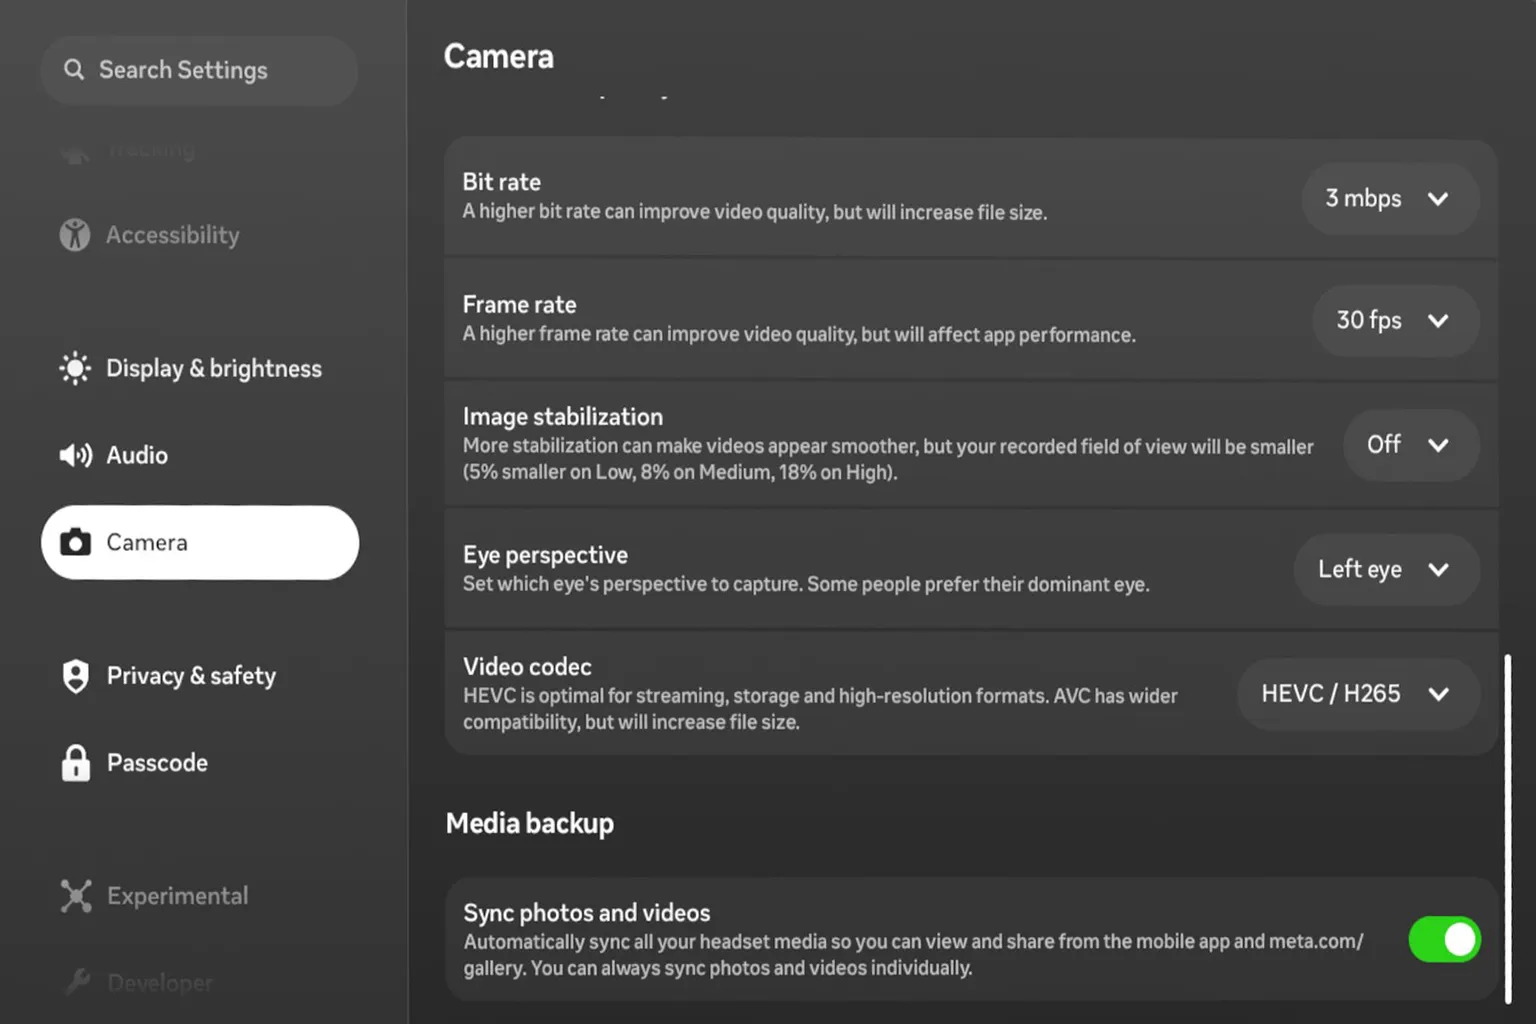Open the Passcode settings section
Screen dimensions: 1536x1024
(200, 763)
